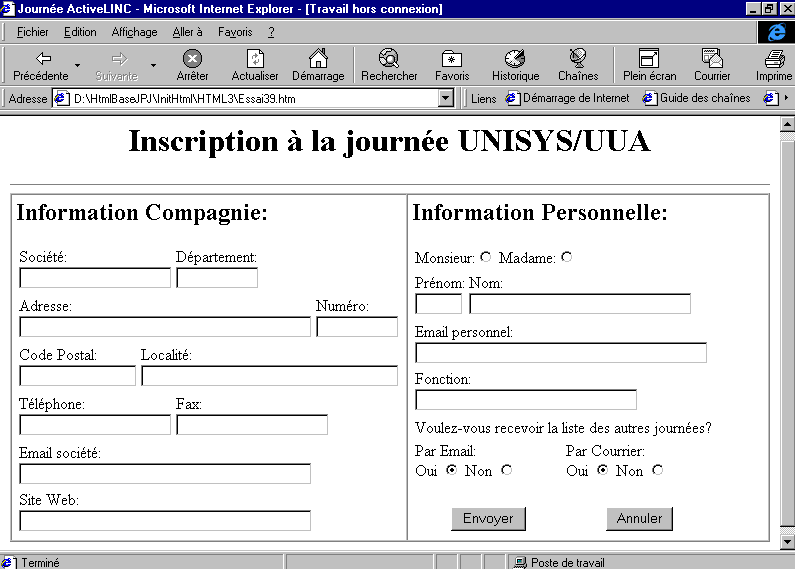This screenshot has height=569, width=795.
Task: Click the Internet Explorer logo throbber
Action: [776, 32]
